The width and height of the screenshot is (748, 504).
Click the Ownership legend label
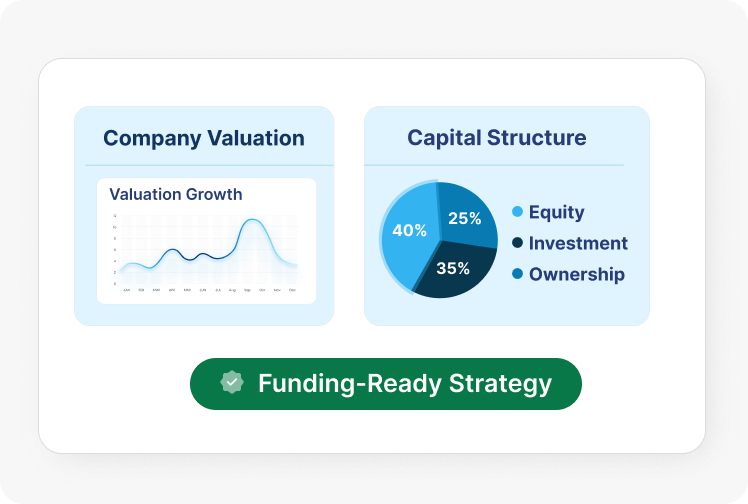576,274
